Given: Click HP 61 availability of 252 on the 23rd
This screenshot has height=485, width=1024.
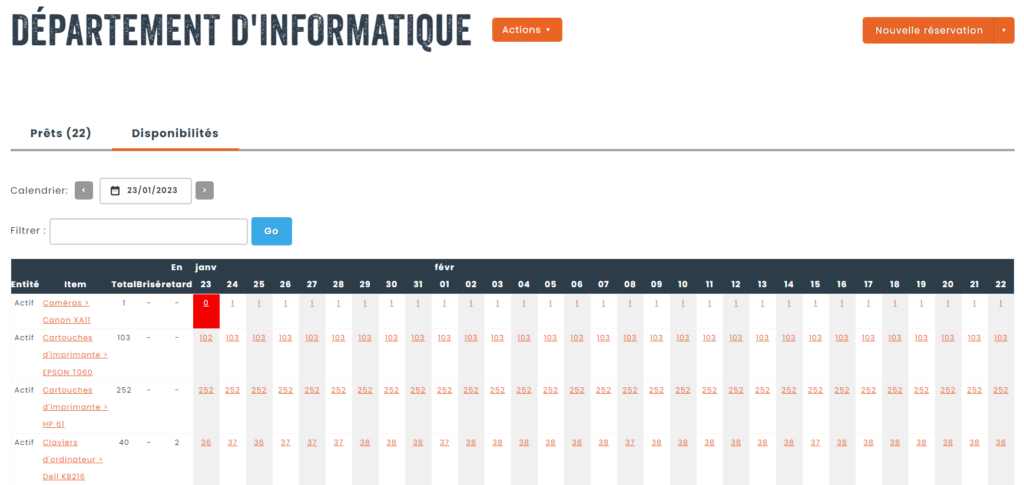Looking at the screenshot, I should 206,390.
